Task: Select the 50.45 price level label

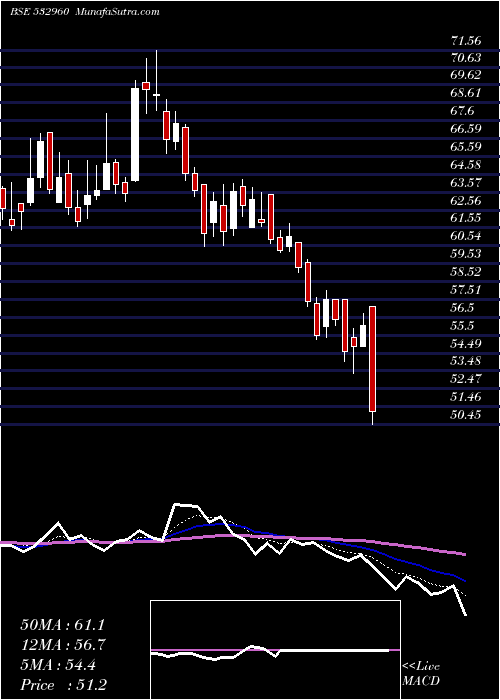Action: [x=466, y=415]
